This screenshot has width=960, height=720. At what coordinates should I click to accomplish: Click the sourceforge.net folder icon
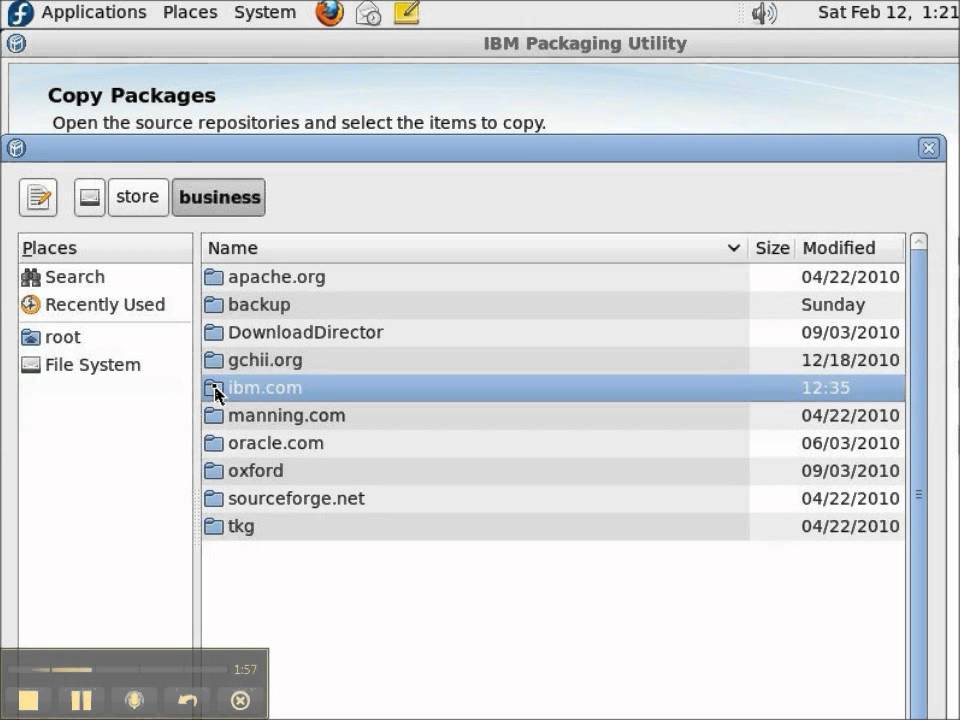(x=214, y=498)
